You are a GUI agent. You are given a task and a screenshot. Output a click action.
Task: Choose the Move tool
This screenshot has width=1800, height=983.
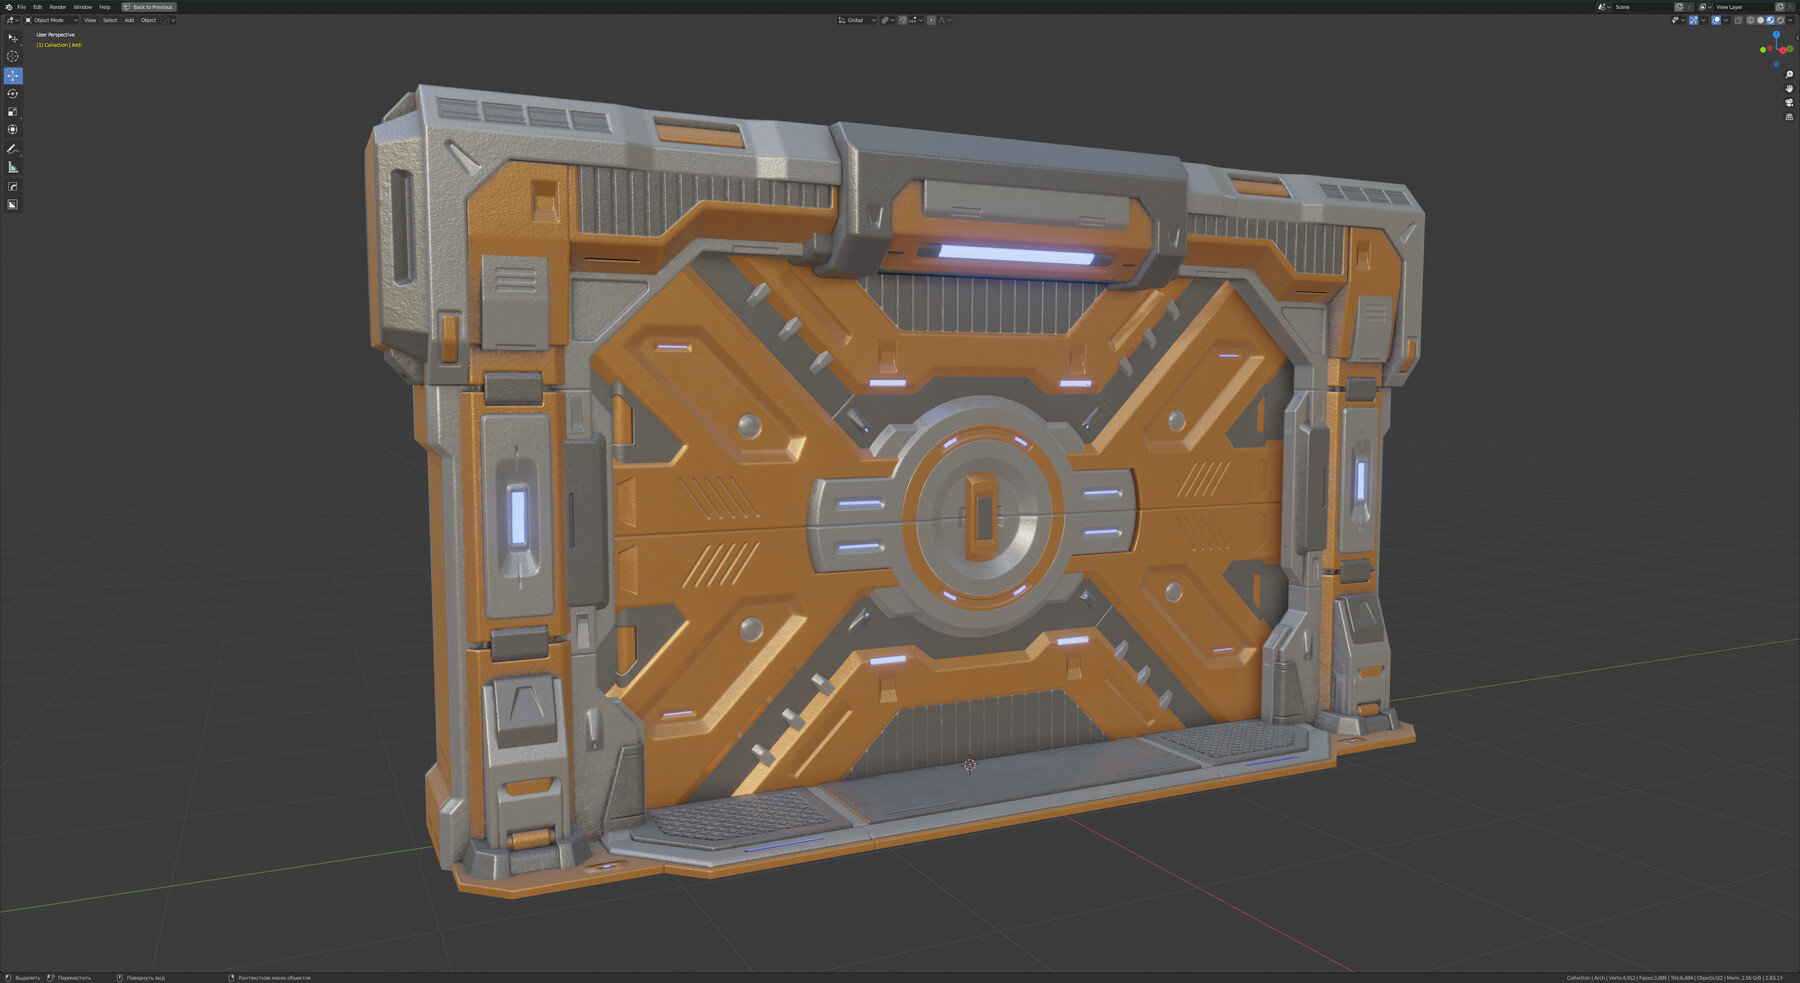point(13,76)
